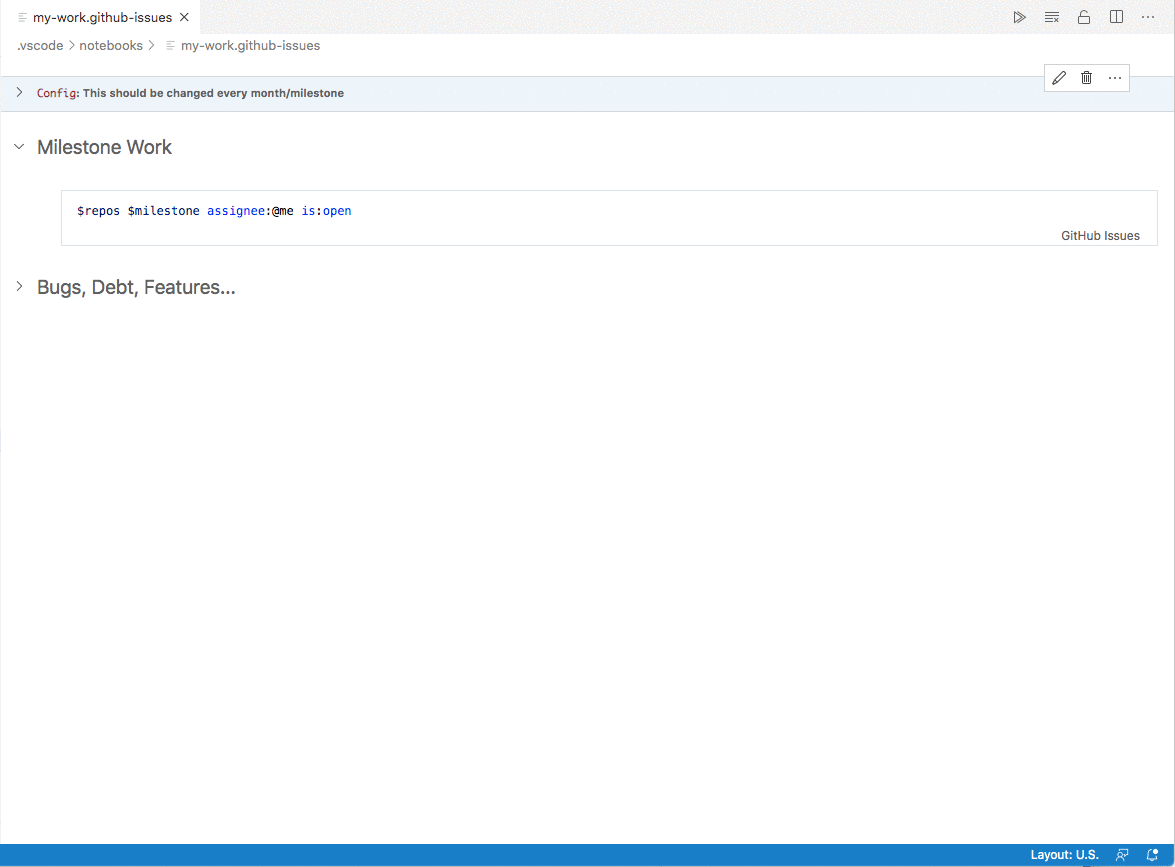Click the GitHub Issues language picker
Viewport: 1175px width, 867px height.
1100,235
